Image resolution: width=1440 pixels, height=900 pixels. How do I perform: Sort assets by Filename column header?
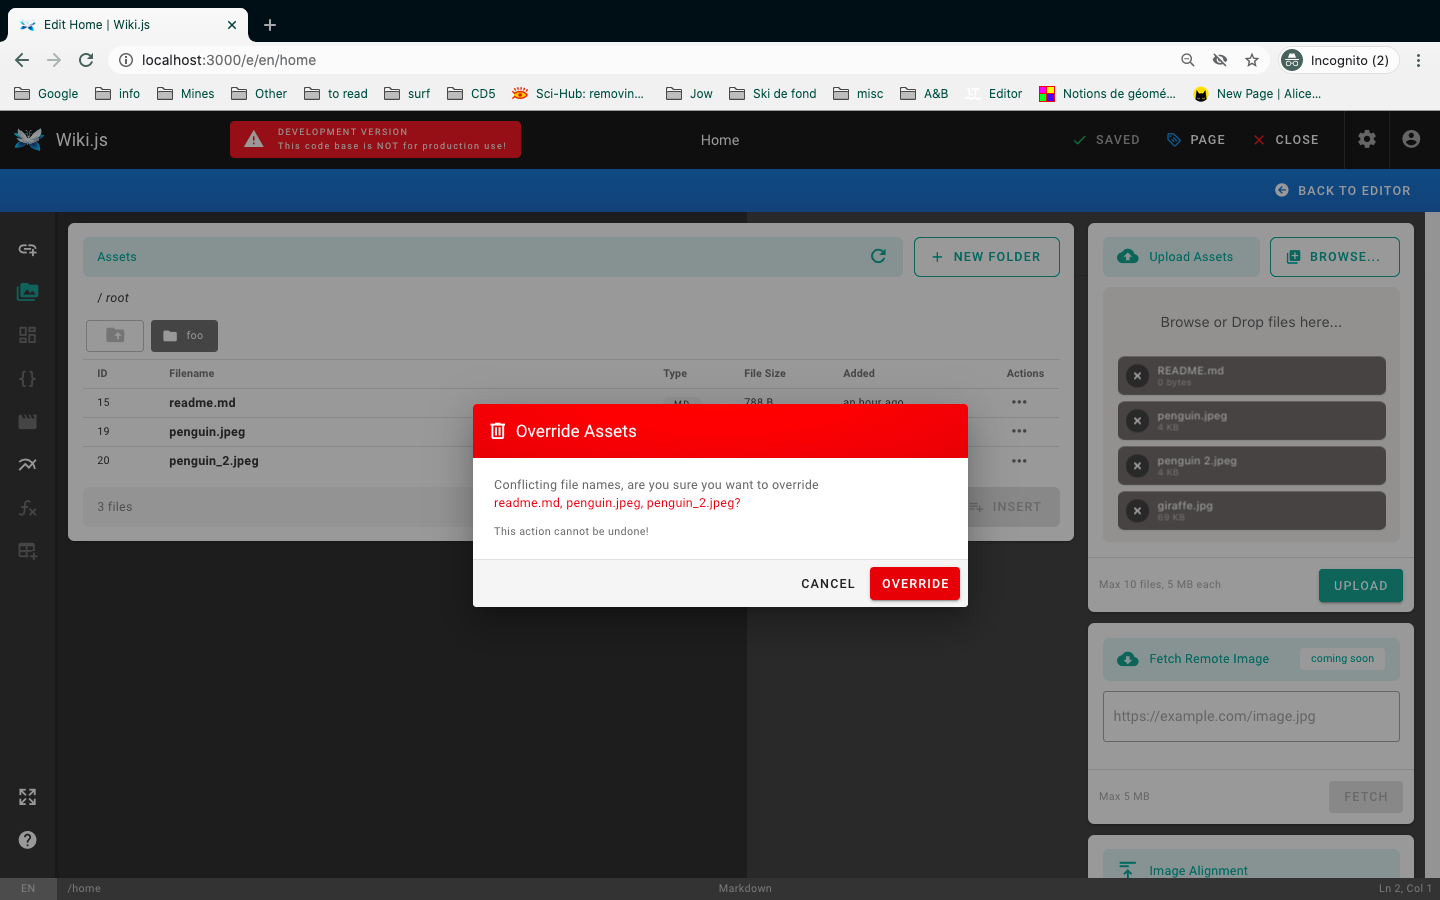click(x=191, y=374)
